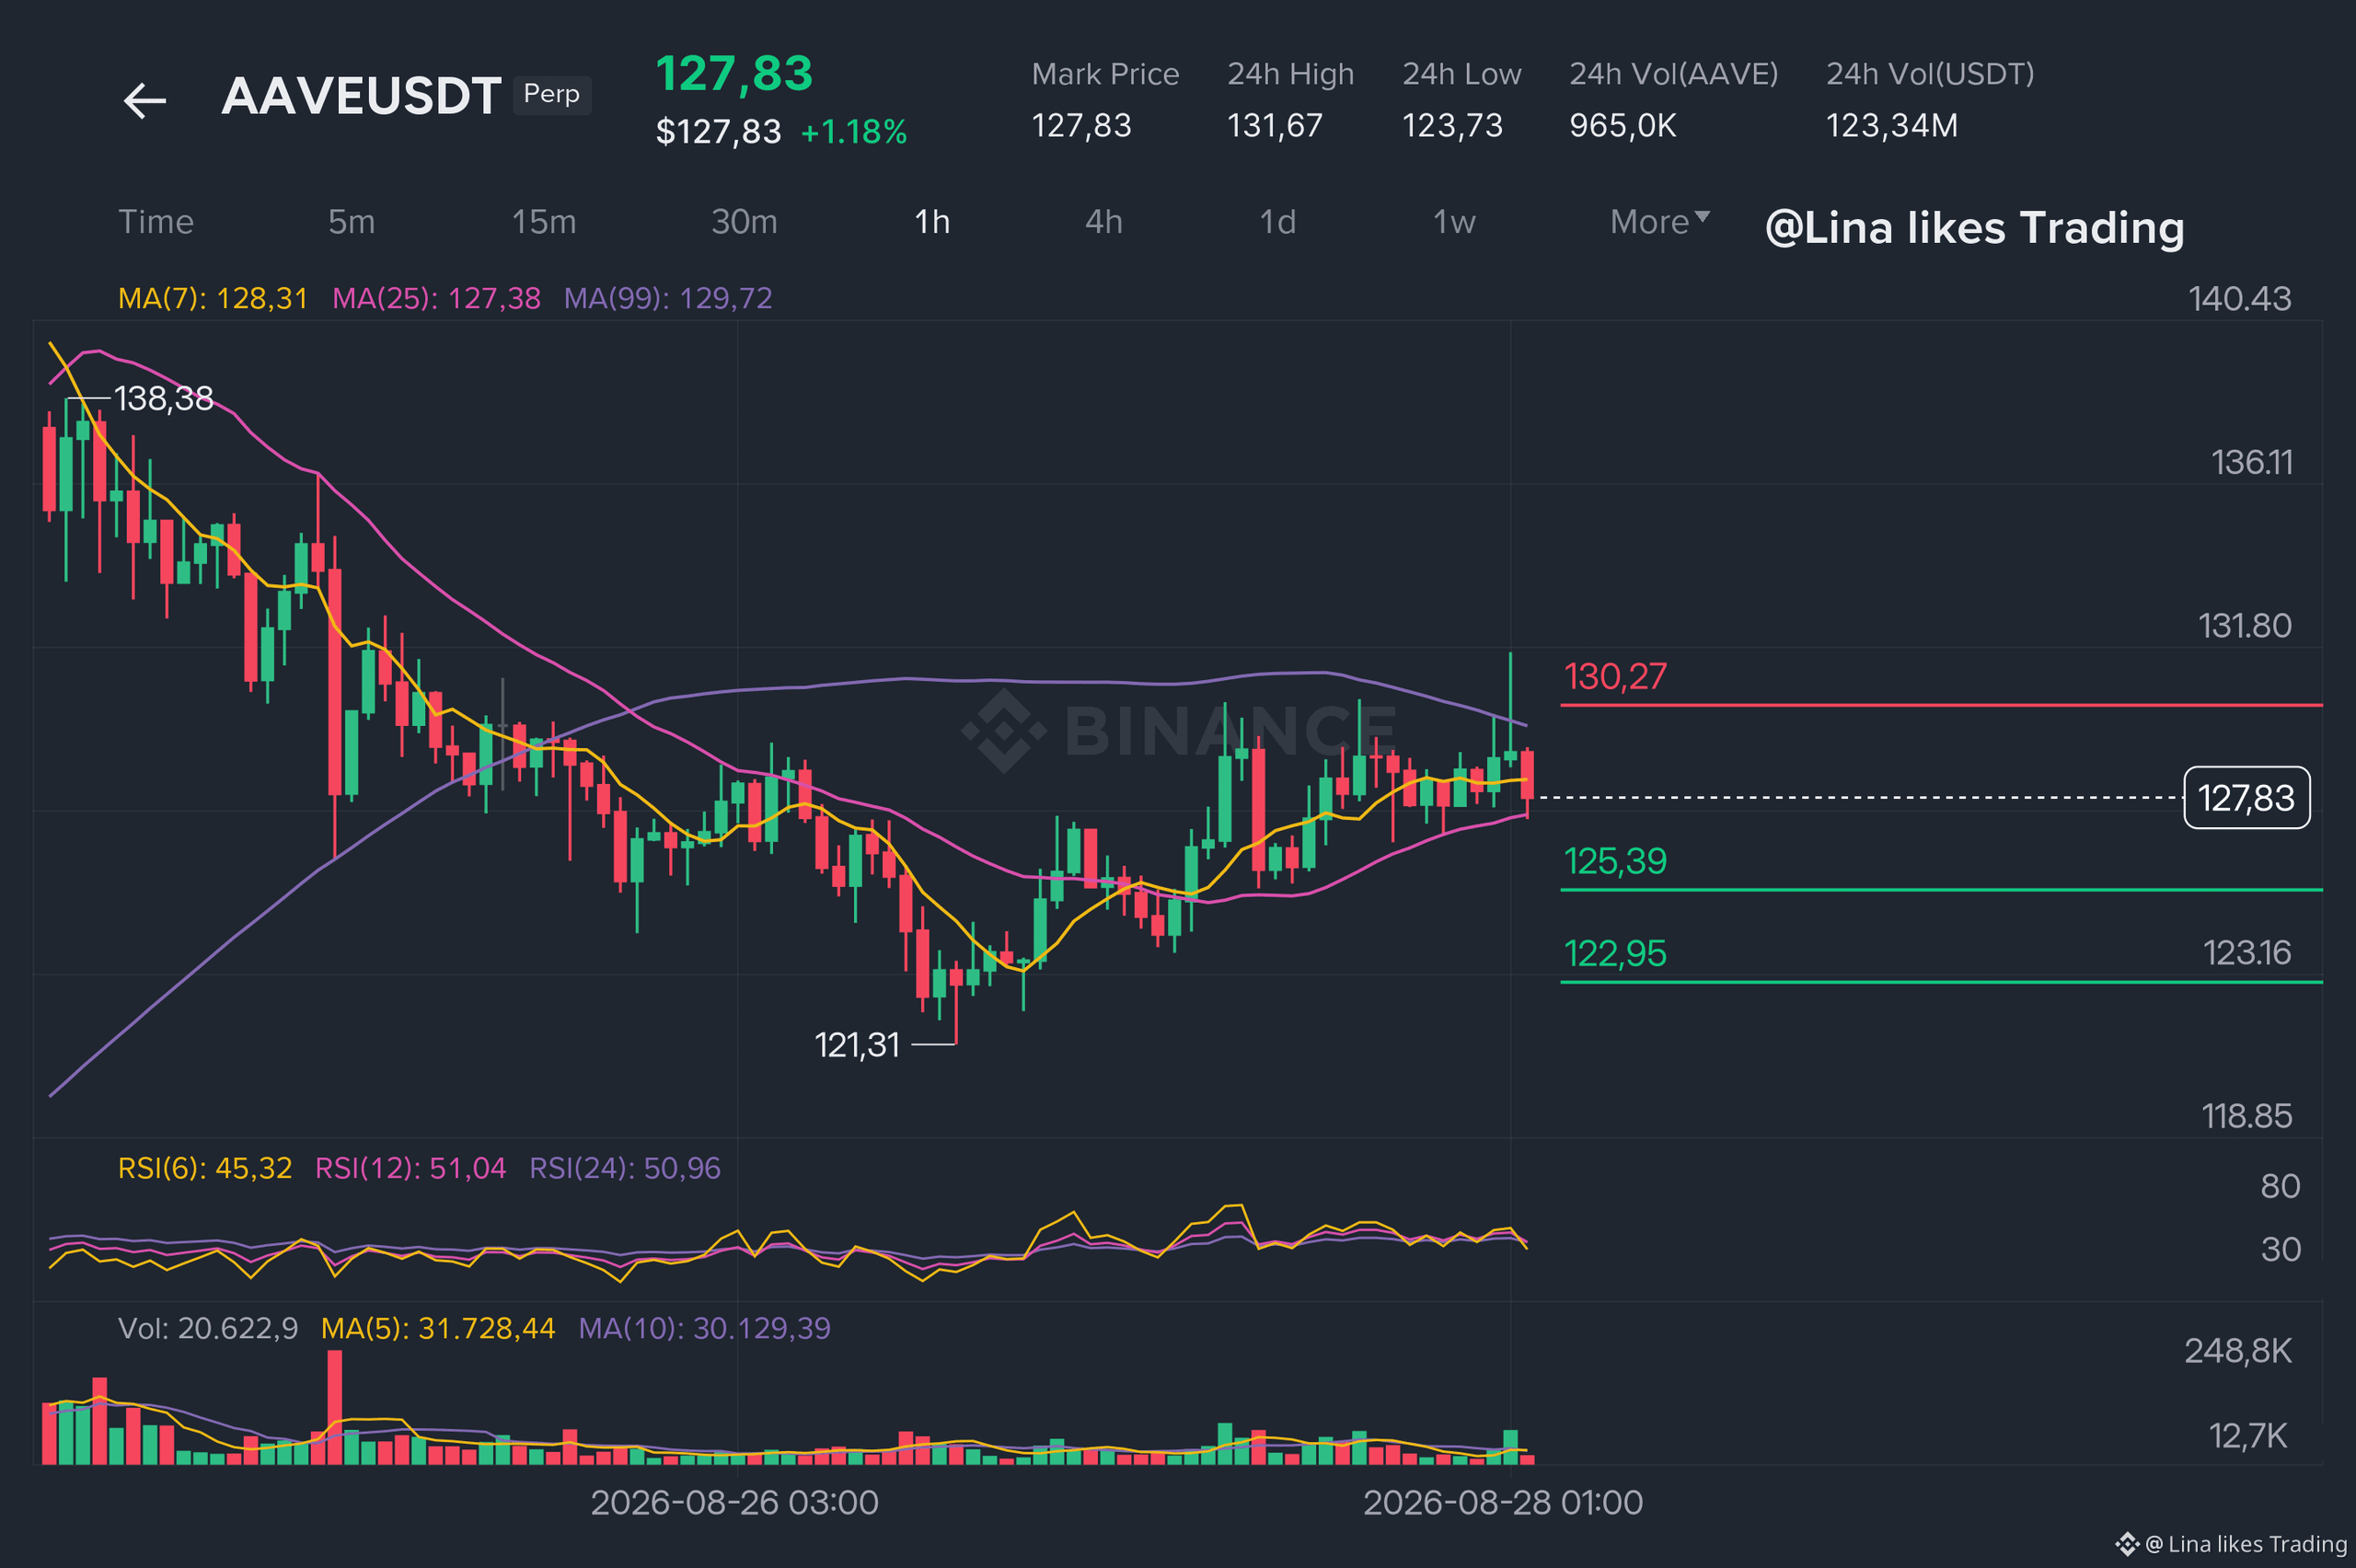
Task: Click the 118.85 price axis label
Action: 2247,1115
